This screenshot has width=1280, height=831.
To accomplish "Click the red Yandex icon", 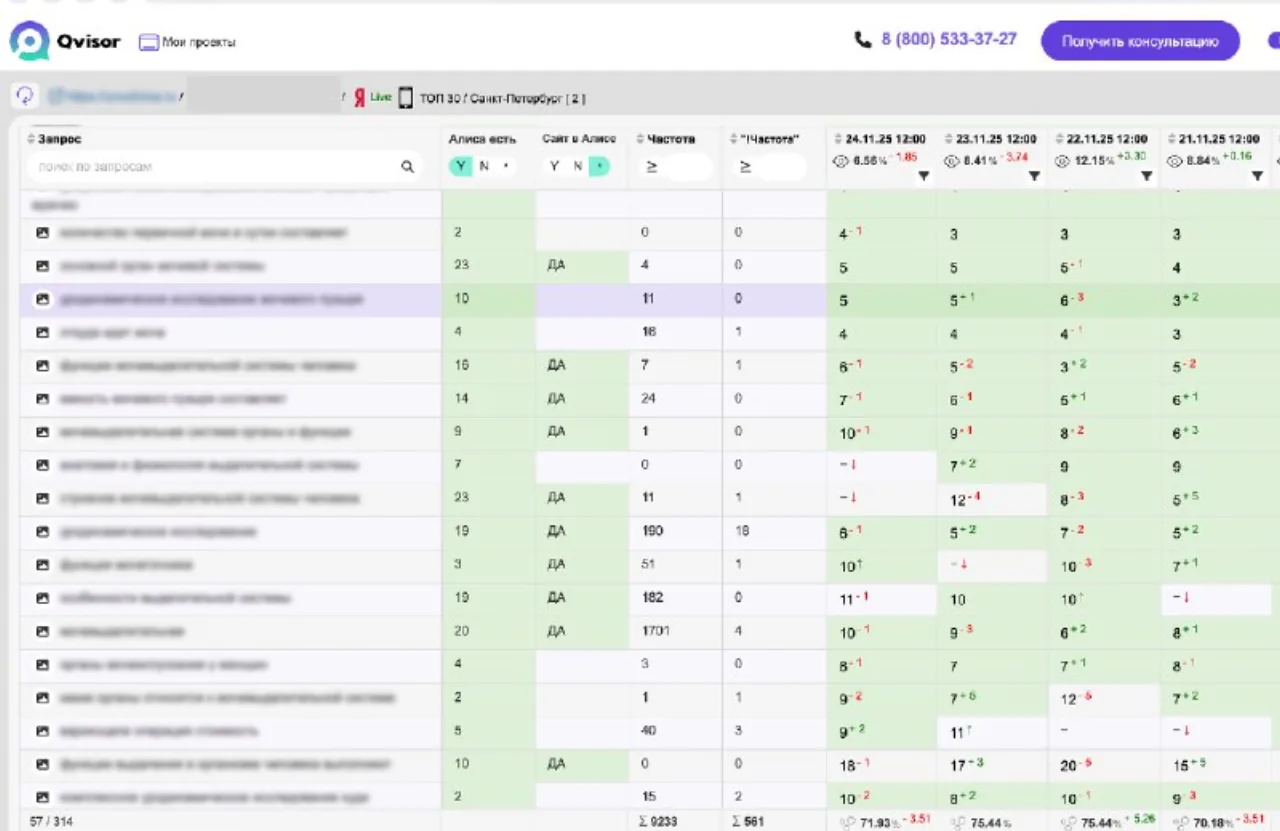I will 360,98.
